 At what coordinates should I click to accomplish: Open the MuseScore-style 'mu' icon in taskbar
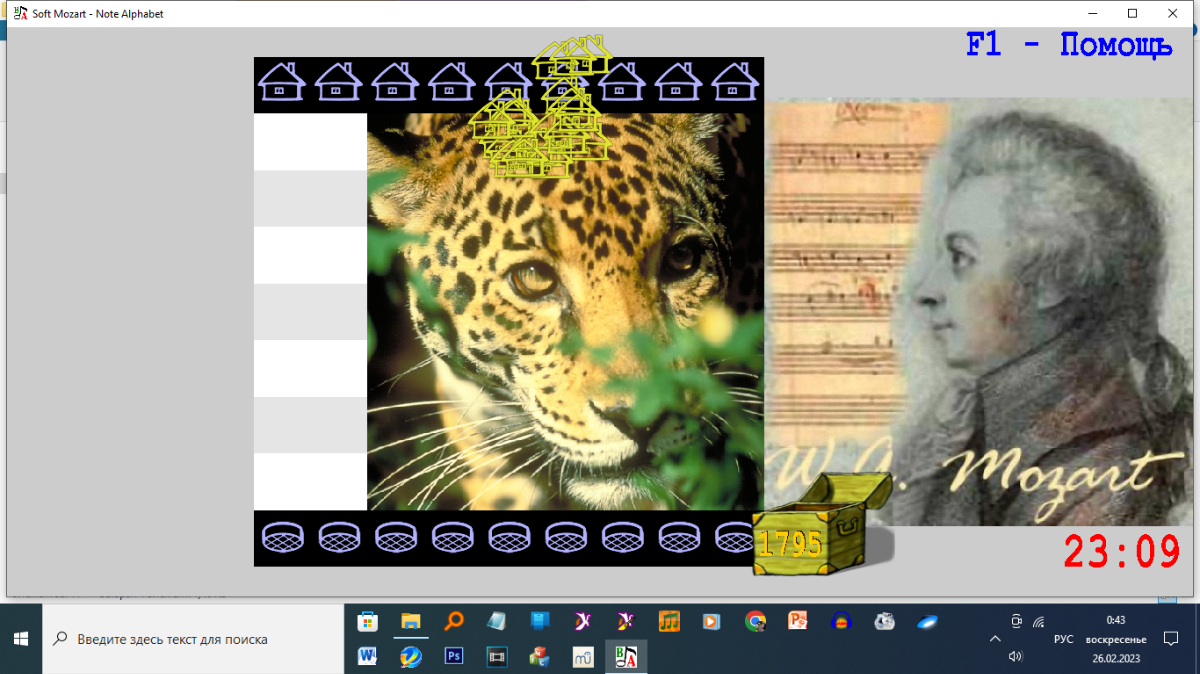(x=583, y=656)
